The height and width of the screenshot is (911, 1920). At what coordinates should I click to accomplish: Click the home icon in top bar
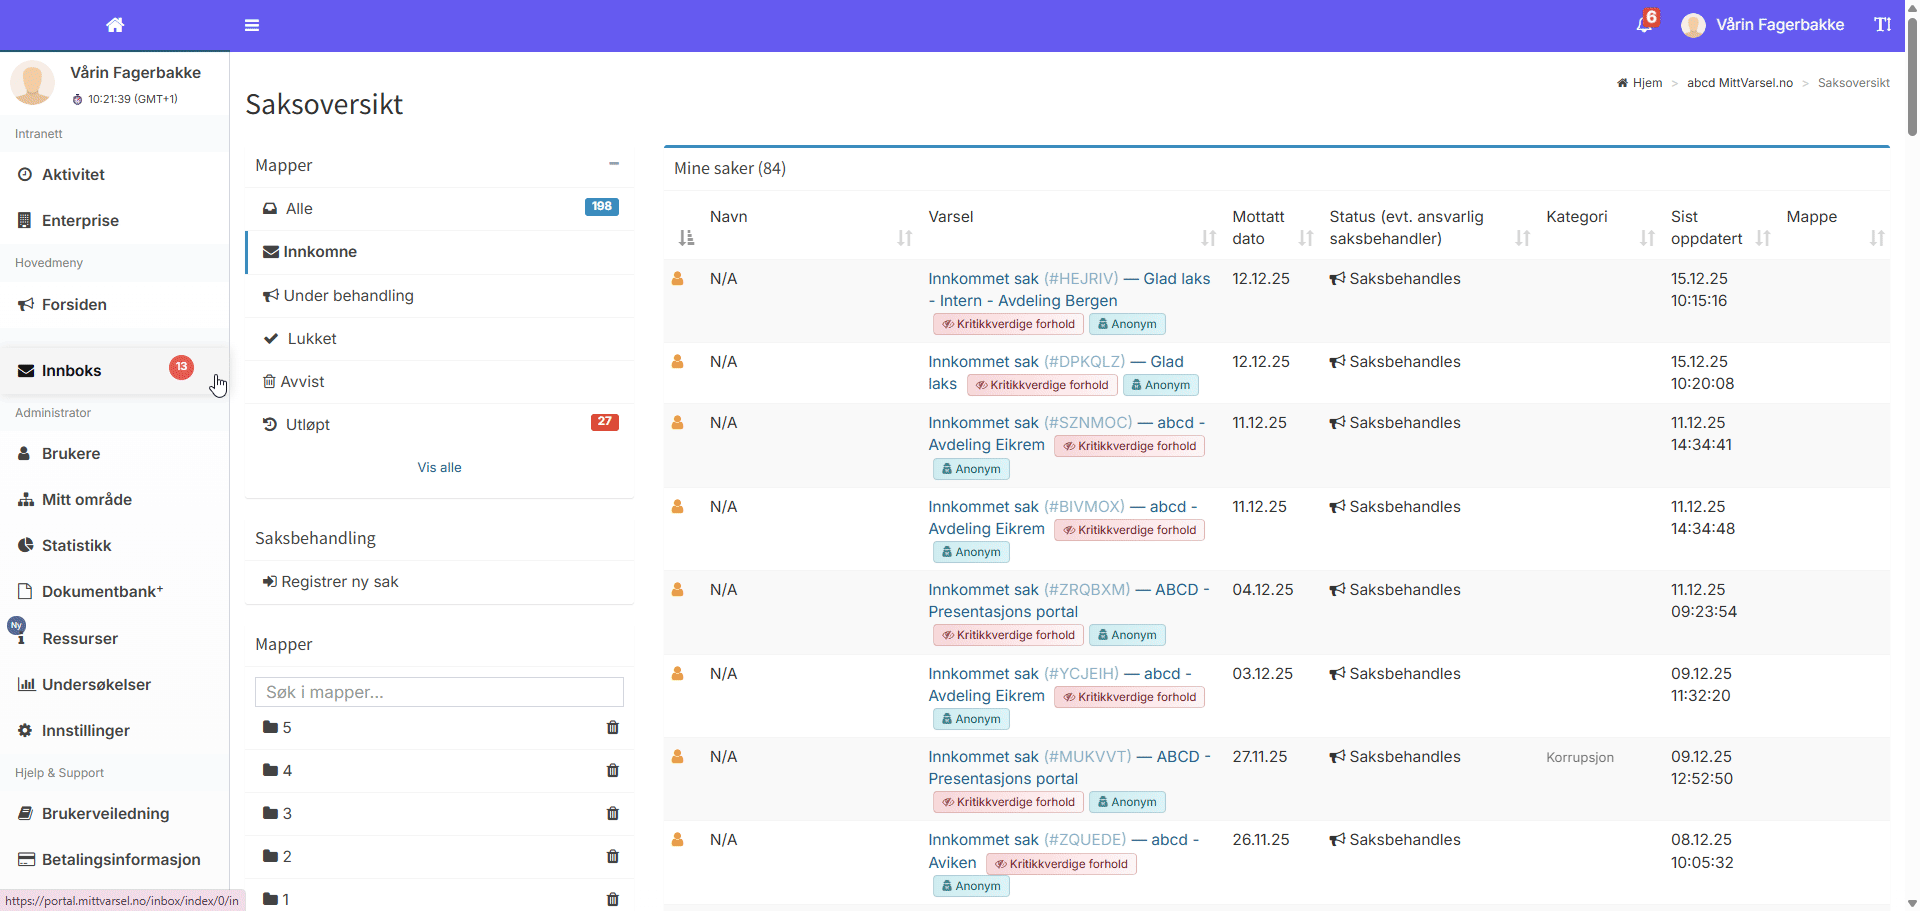point(115,25)
